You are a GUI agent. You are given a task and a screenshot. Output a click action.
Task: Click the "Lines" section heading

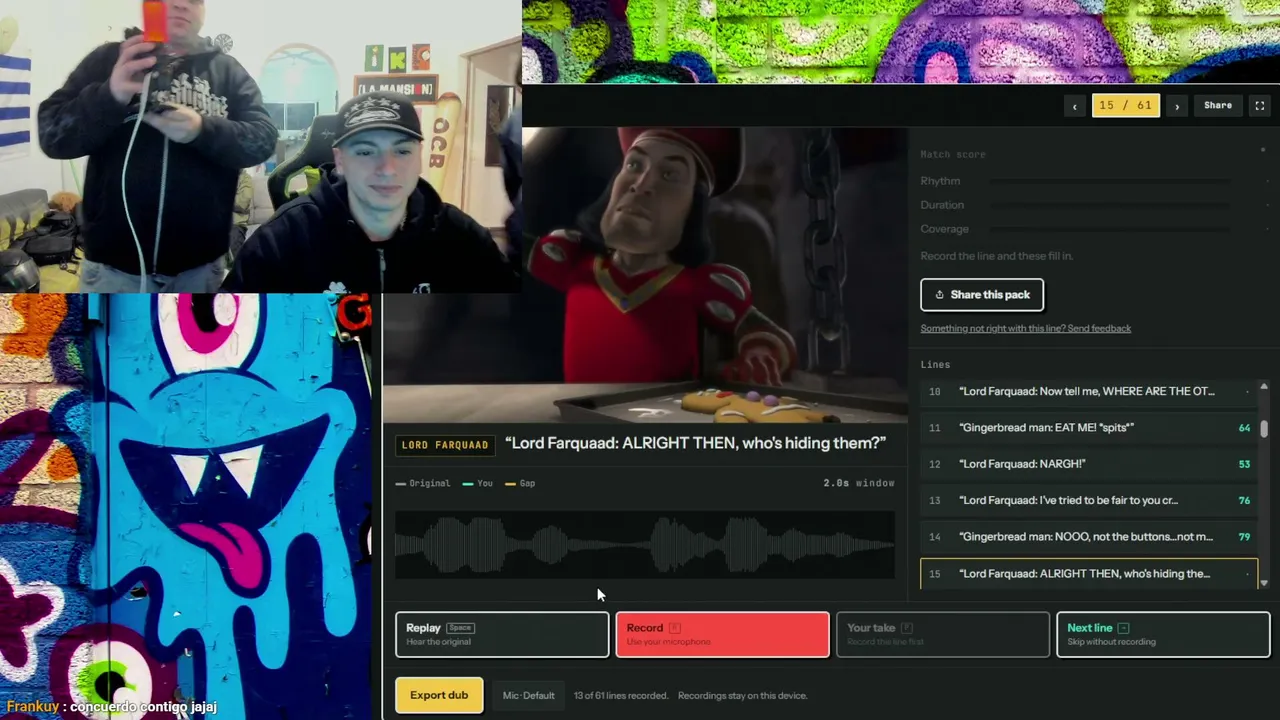(935, 365)
